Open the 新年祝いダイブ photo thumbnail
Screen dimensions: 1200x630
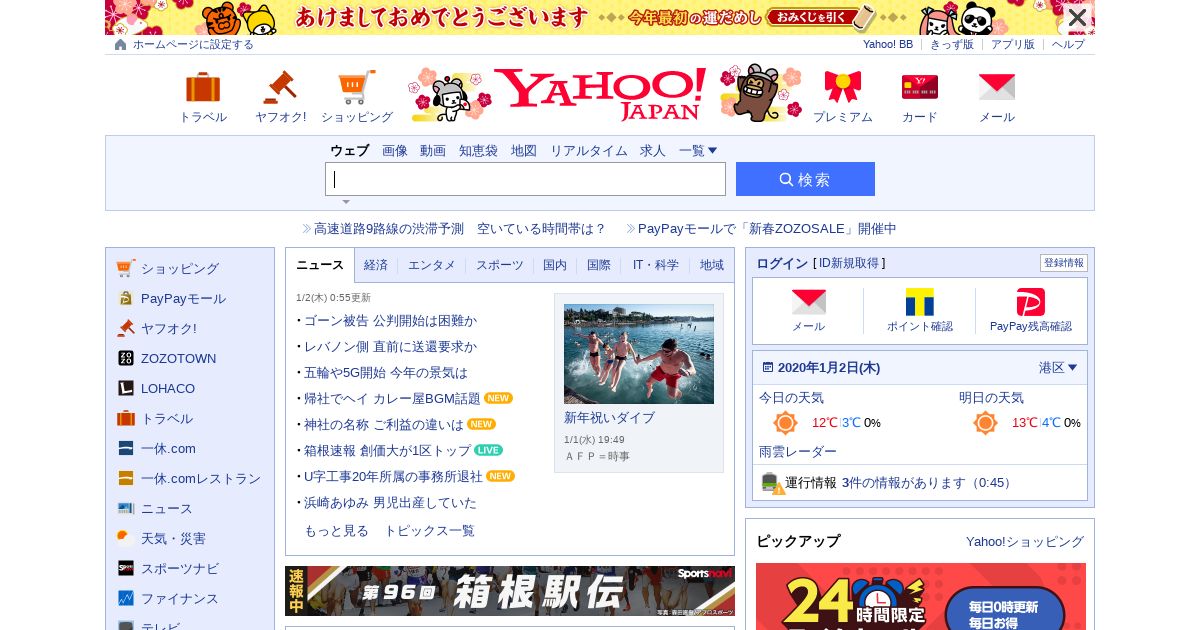[639, 354]
